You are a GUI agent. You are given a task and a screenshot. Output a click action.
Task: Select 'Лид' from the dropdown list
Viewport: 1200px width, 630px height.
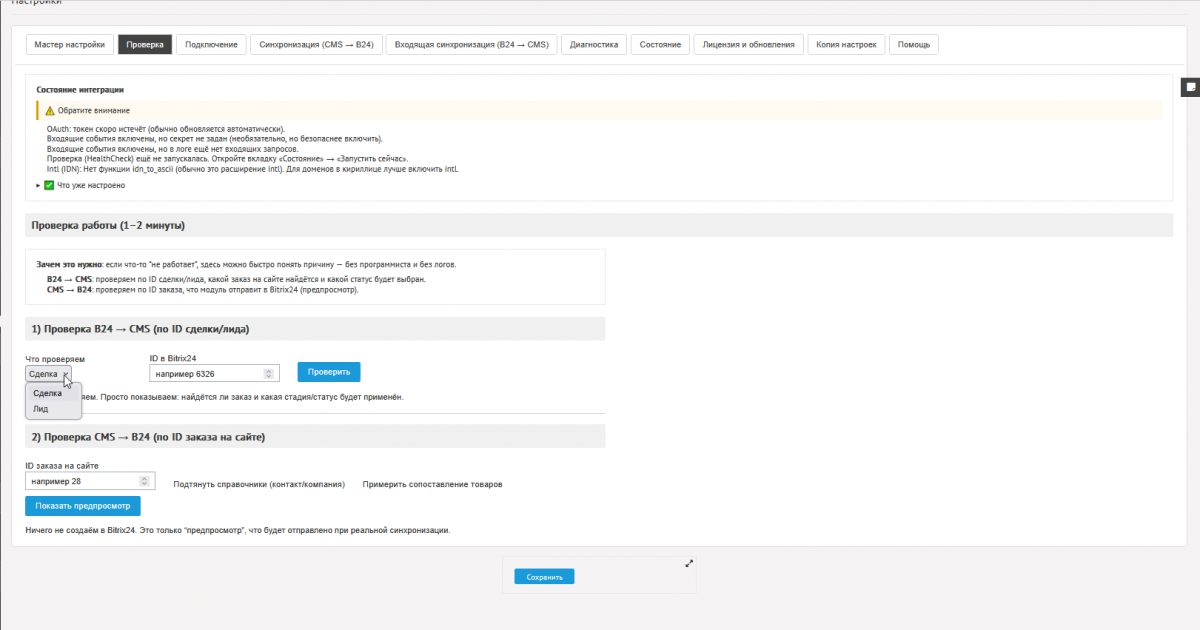coord(41,409)
